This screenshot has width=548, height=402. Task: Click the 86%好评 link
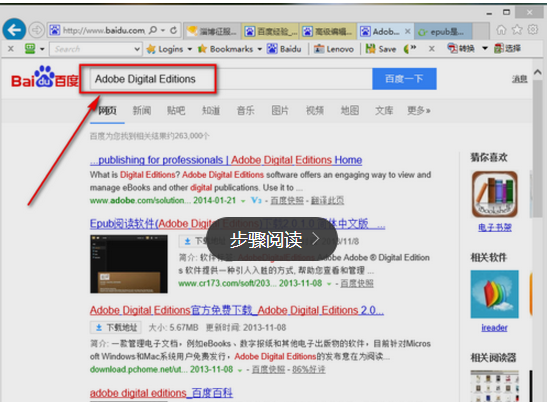pos(309,369)
